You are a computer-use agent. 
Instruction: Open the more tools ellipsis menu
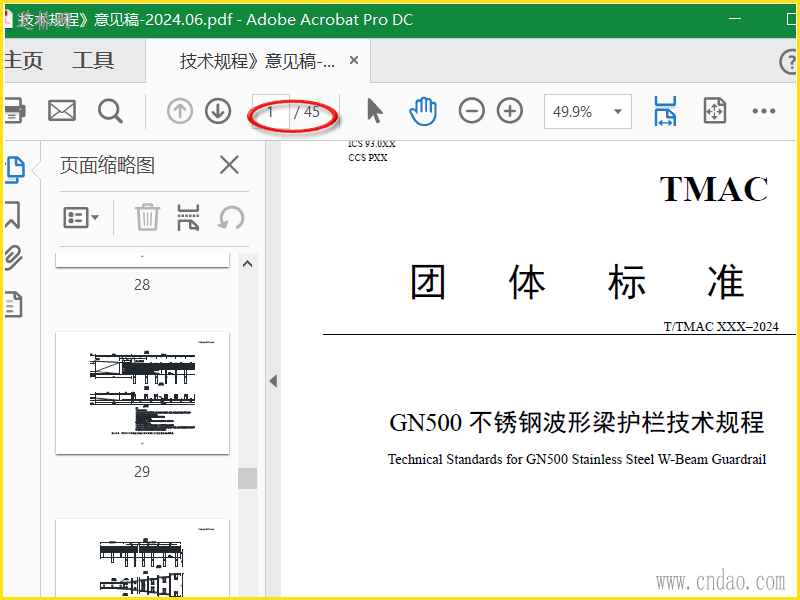point(764,111)
